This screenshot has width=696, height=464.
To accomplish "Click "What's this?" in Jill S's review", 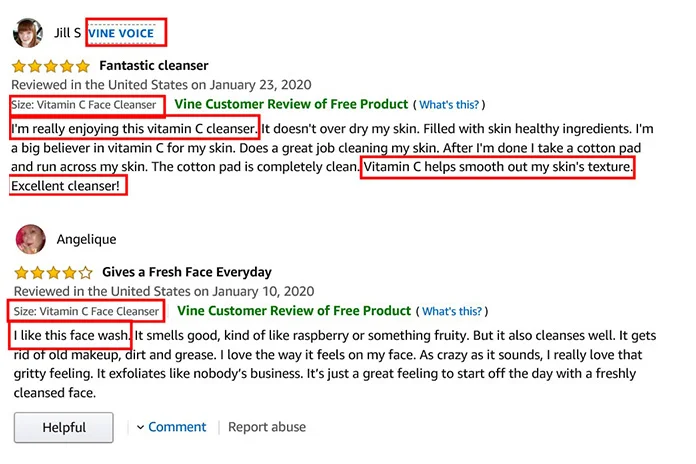I will pyautogui.click(x=449, y=104).
